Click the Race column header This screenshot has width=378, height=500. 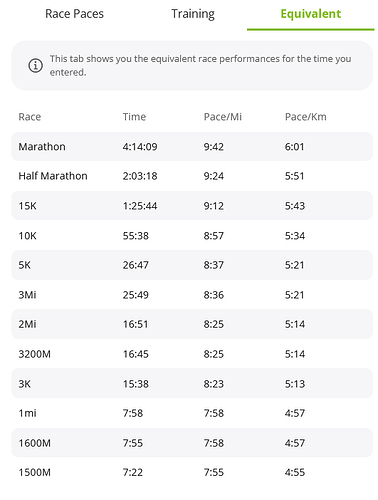(x=30, y=117)
